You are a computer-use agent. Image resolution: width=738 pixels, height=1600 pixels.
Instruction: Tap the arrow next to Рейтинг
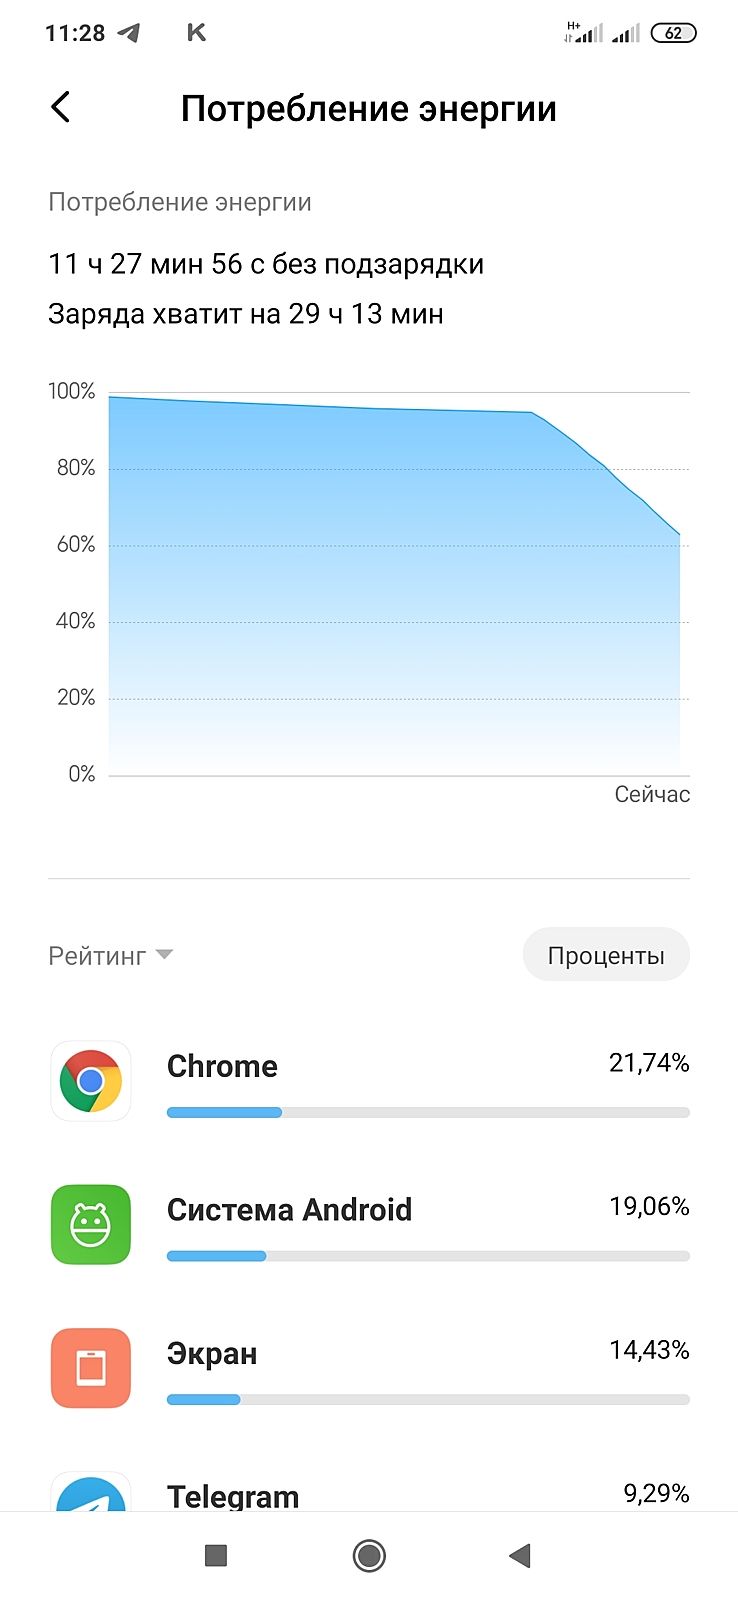coord(165,955)
